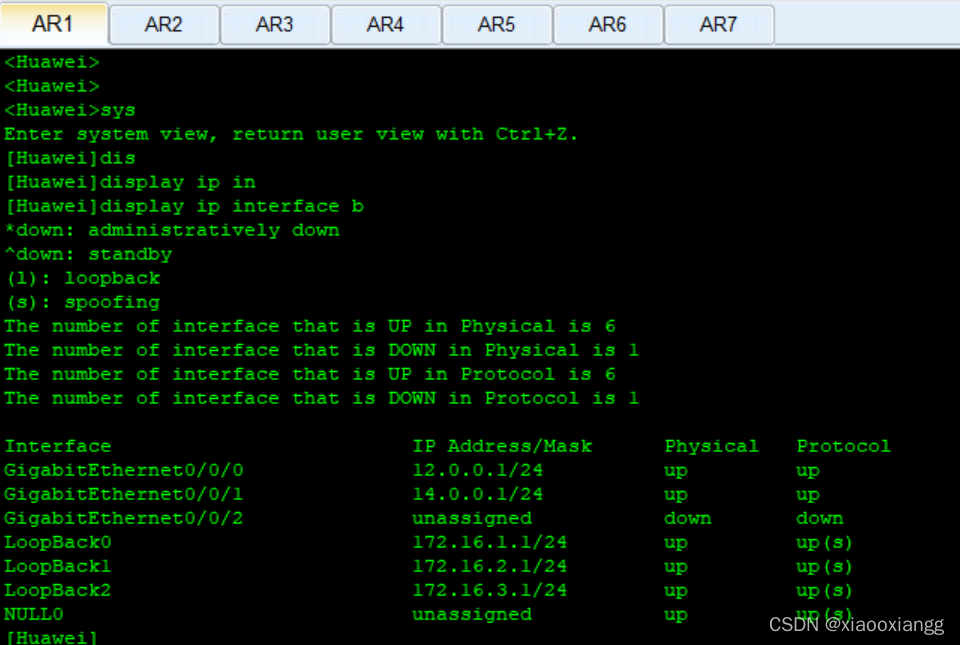Click the AR5 tab
960x645 pixels.
point(497,24)
